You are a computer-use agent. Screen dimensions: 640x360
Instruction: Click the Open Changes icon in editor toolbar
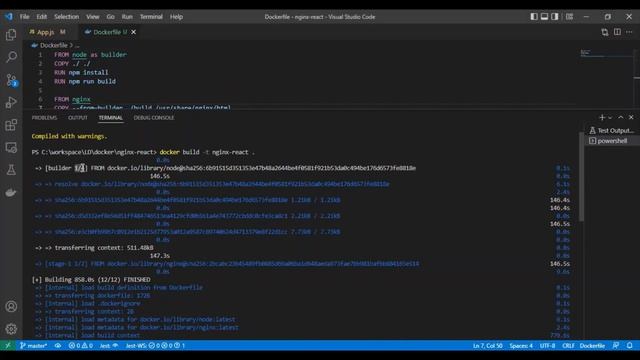(x=604, y=32)
